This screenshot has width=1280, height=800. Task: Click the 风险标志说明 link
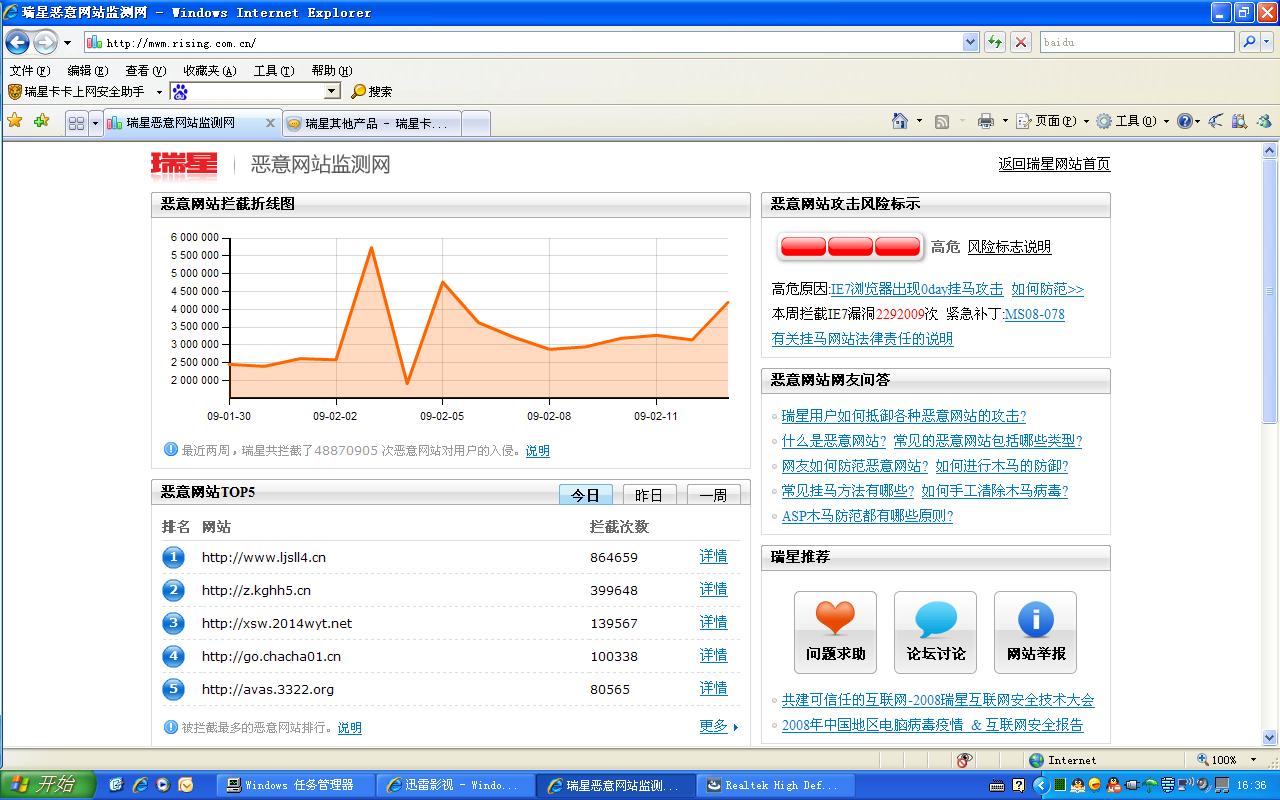(1009, 247)
